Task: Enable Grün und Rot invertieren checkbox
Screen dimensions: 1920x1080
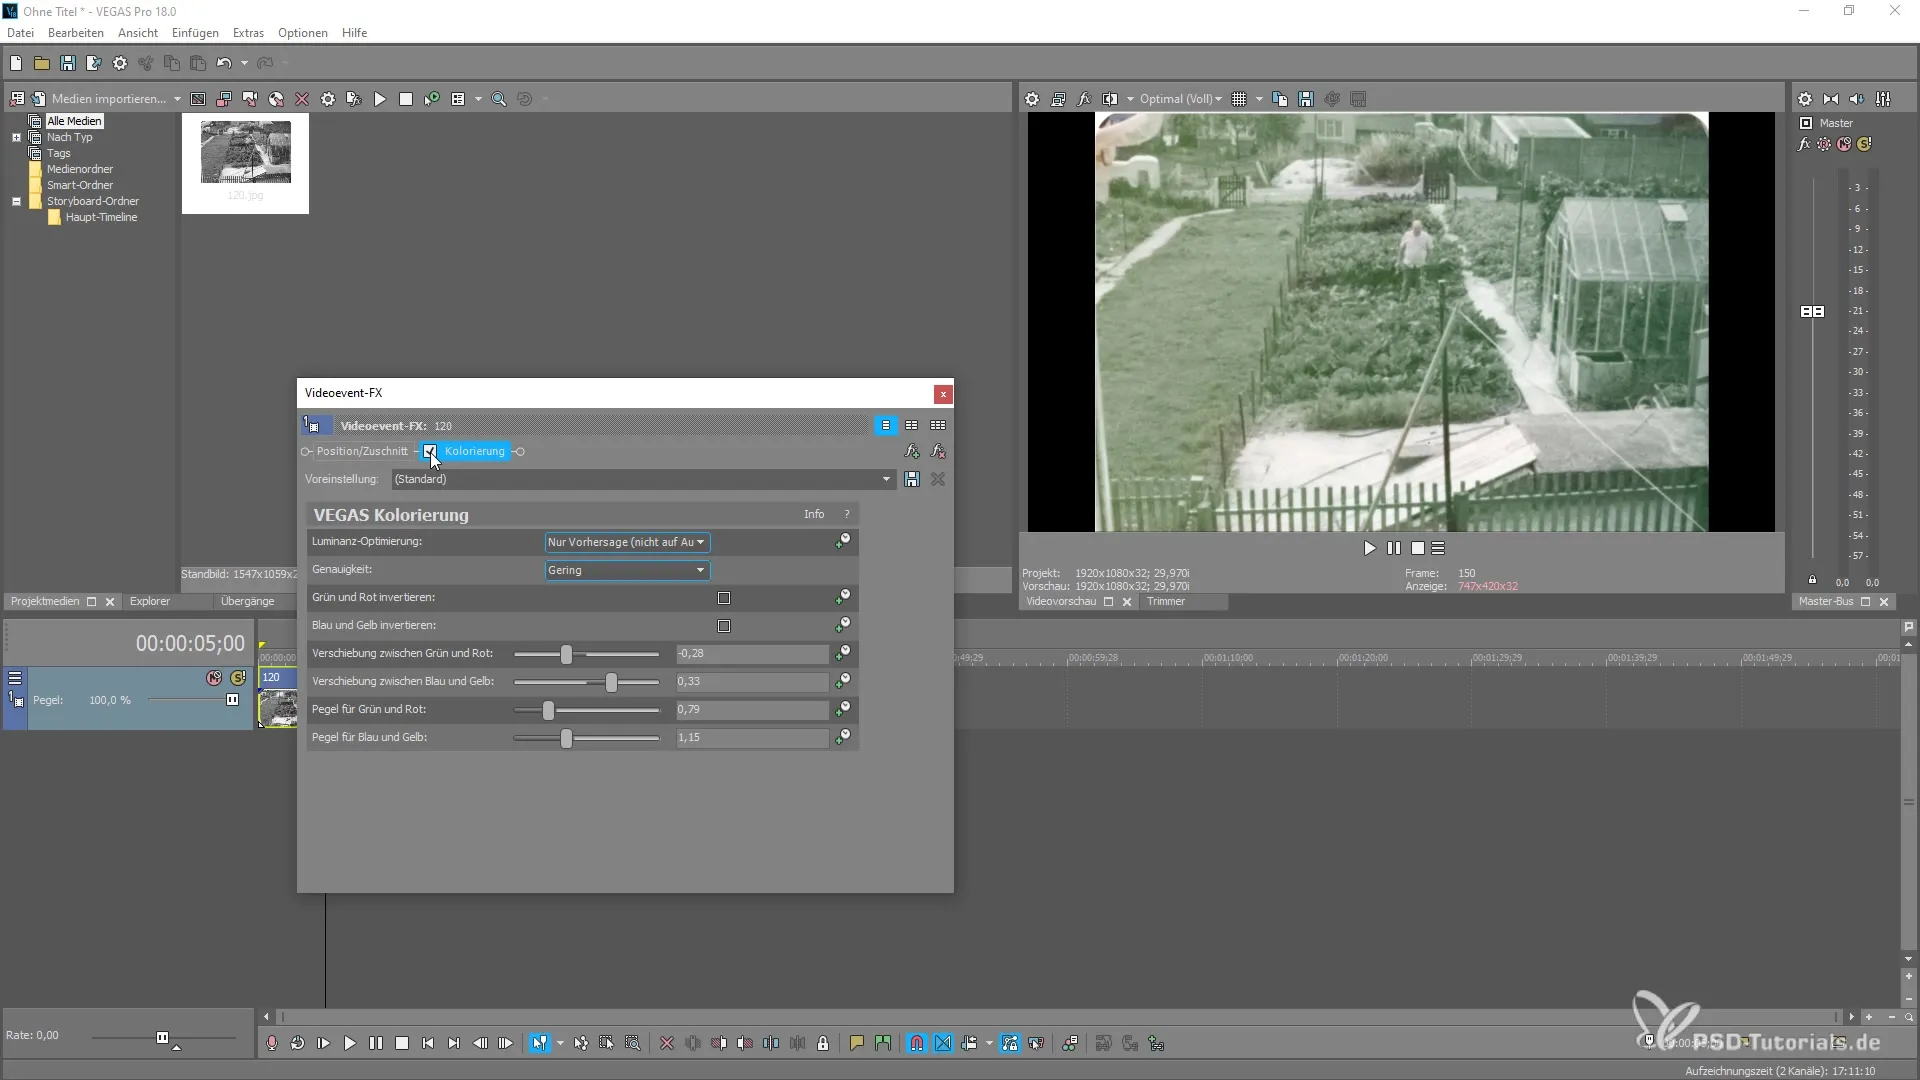Action: click(x=724, y=598)
